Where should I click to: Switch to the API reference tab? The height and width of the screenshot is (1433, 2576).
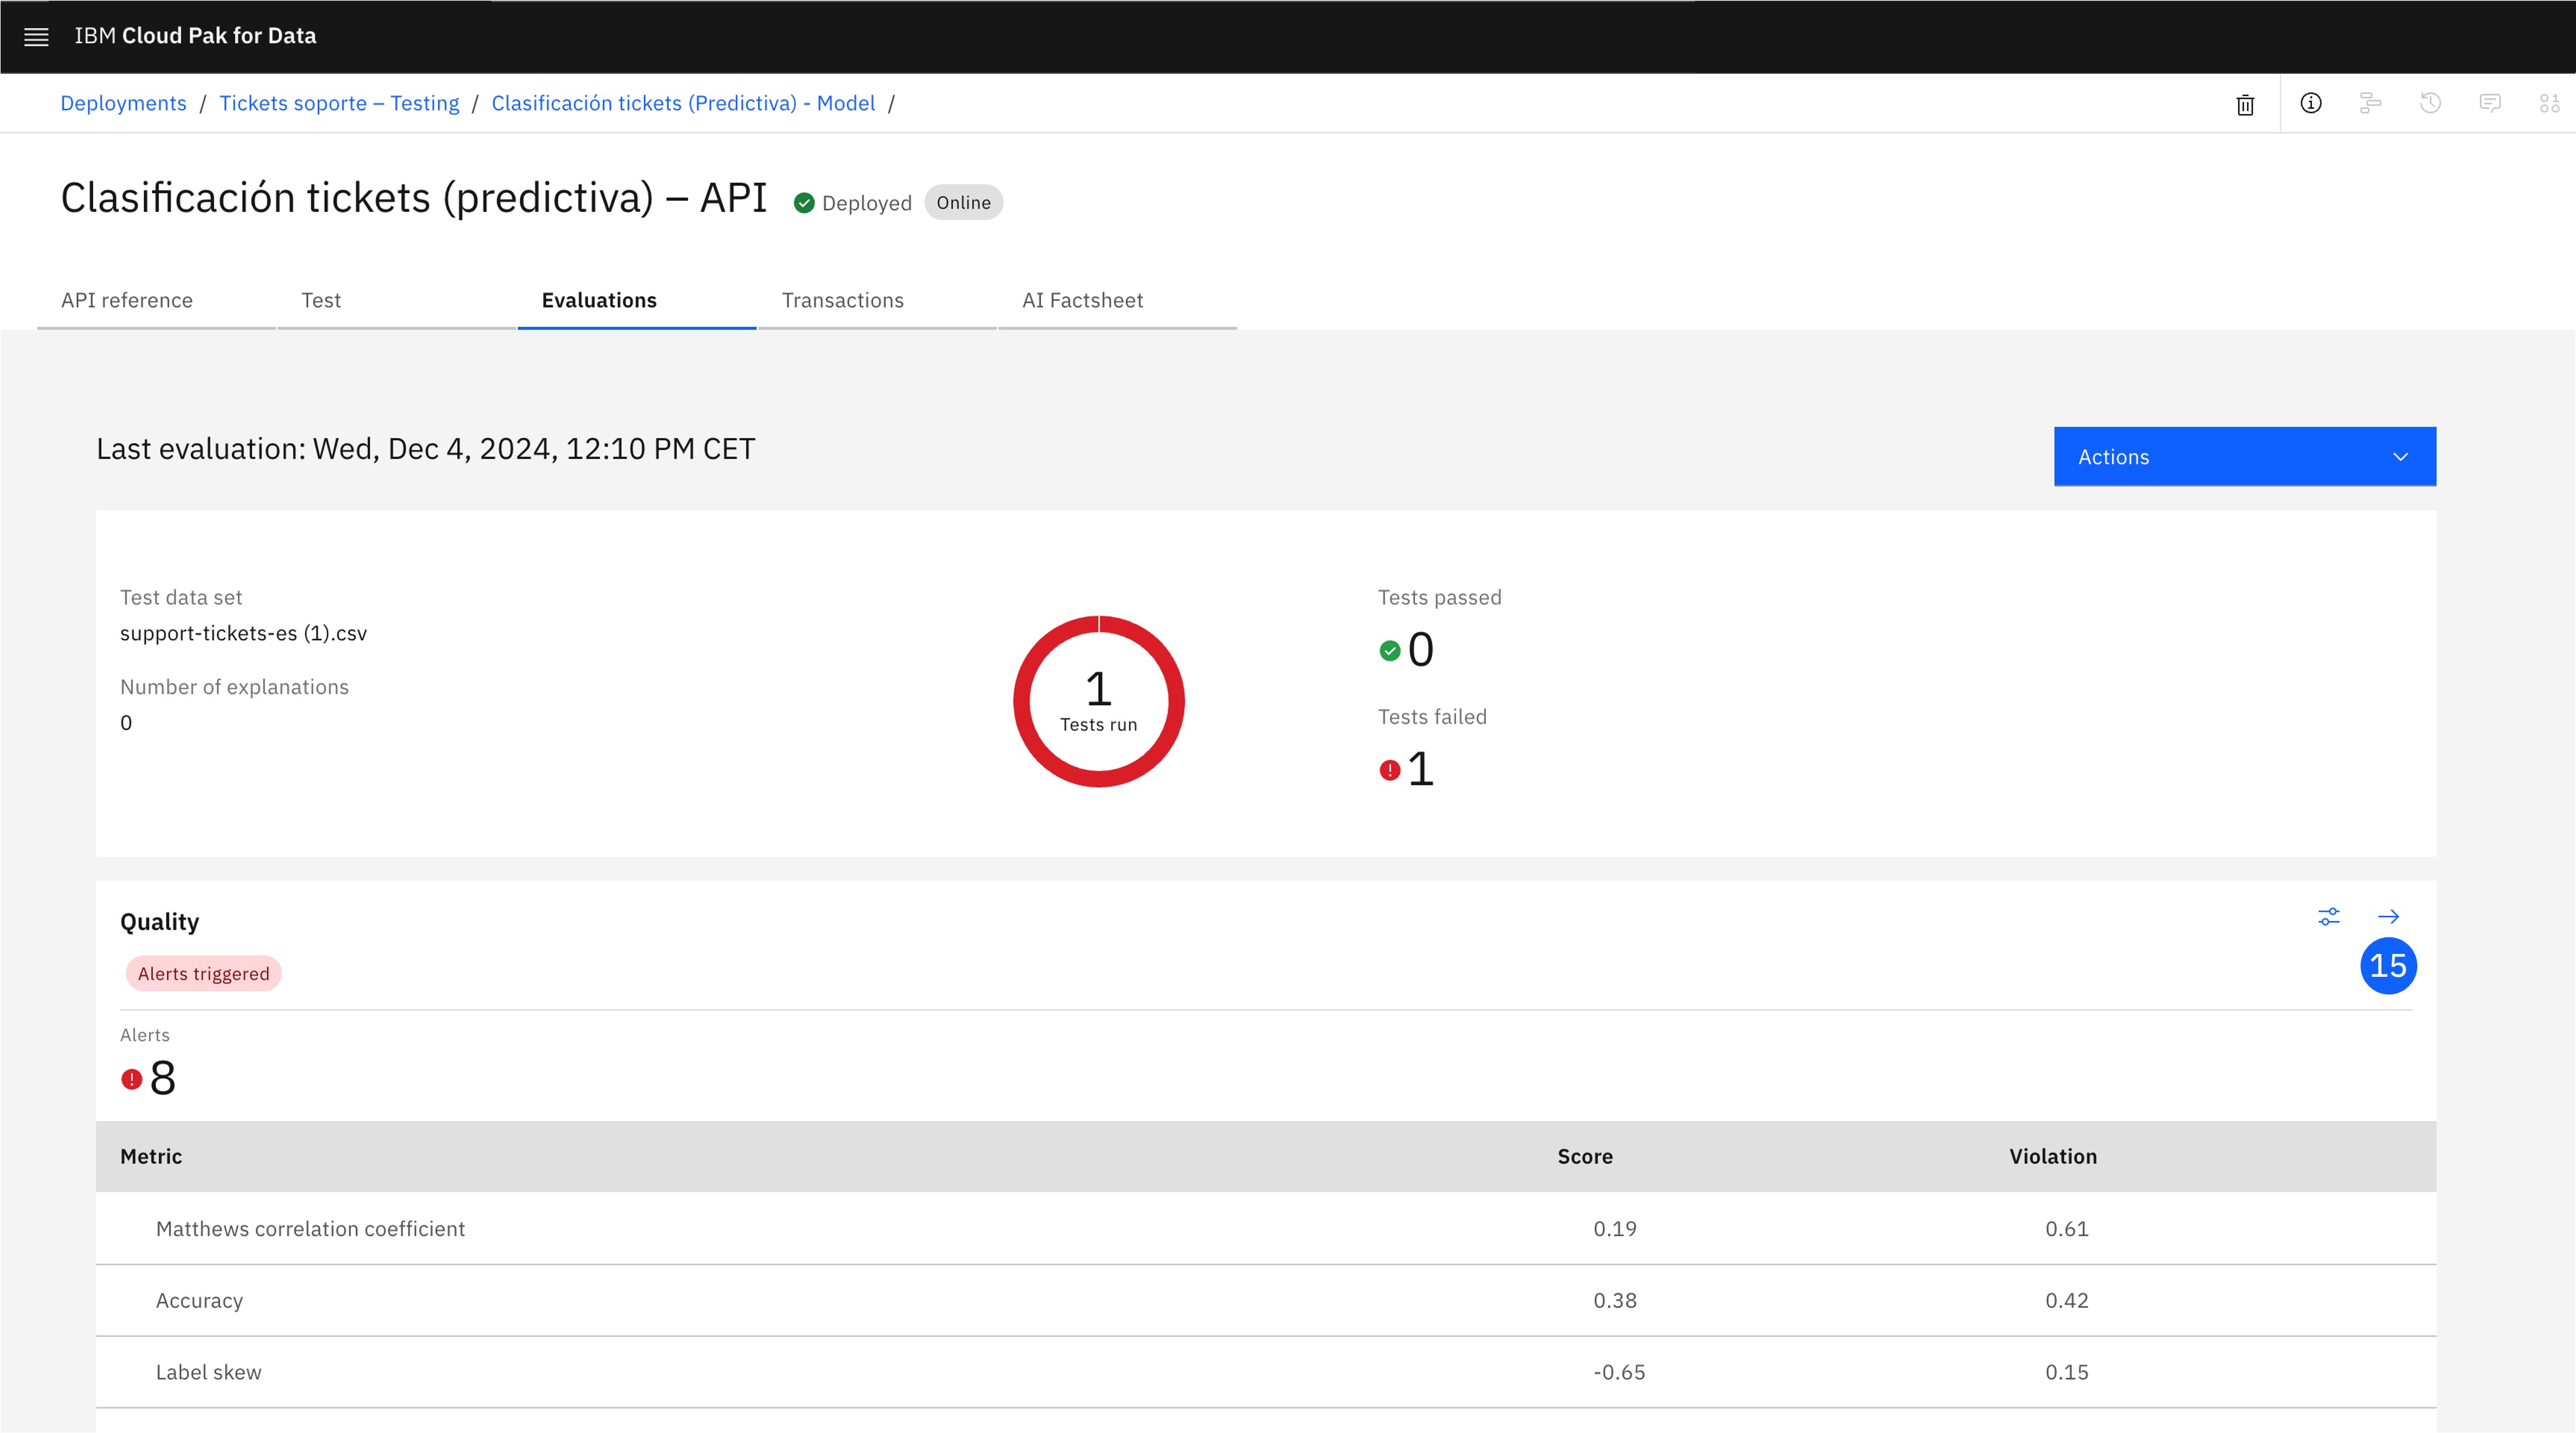point(156,301)
